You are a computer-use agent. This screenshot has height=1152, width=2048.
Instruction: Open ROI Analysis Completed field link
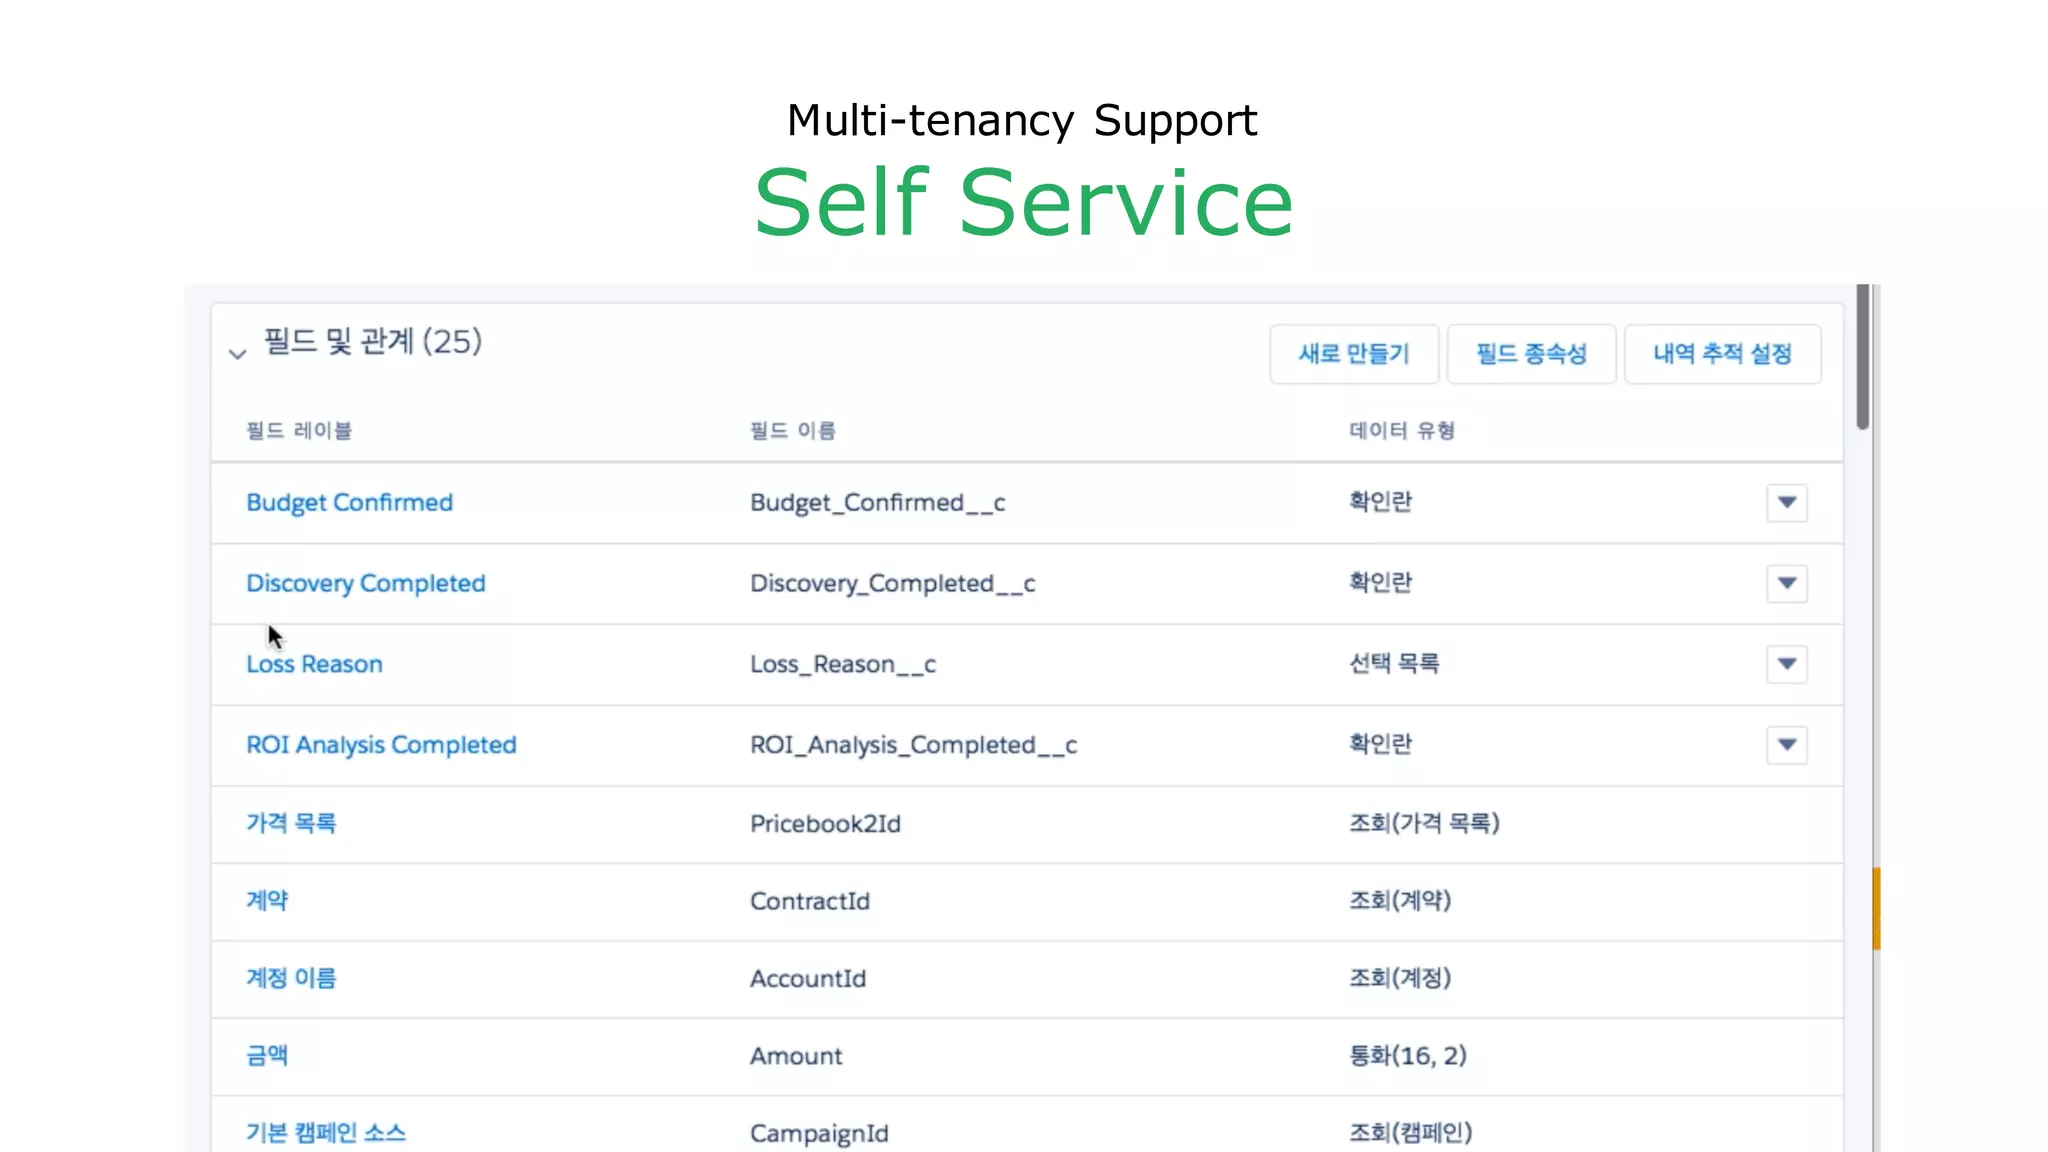point(381,746)
